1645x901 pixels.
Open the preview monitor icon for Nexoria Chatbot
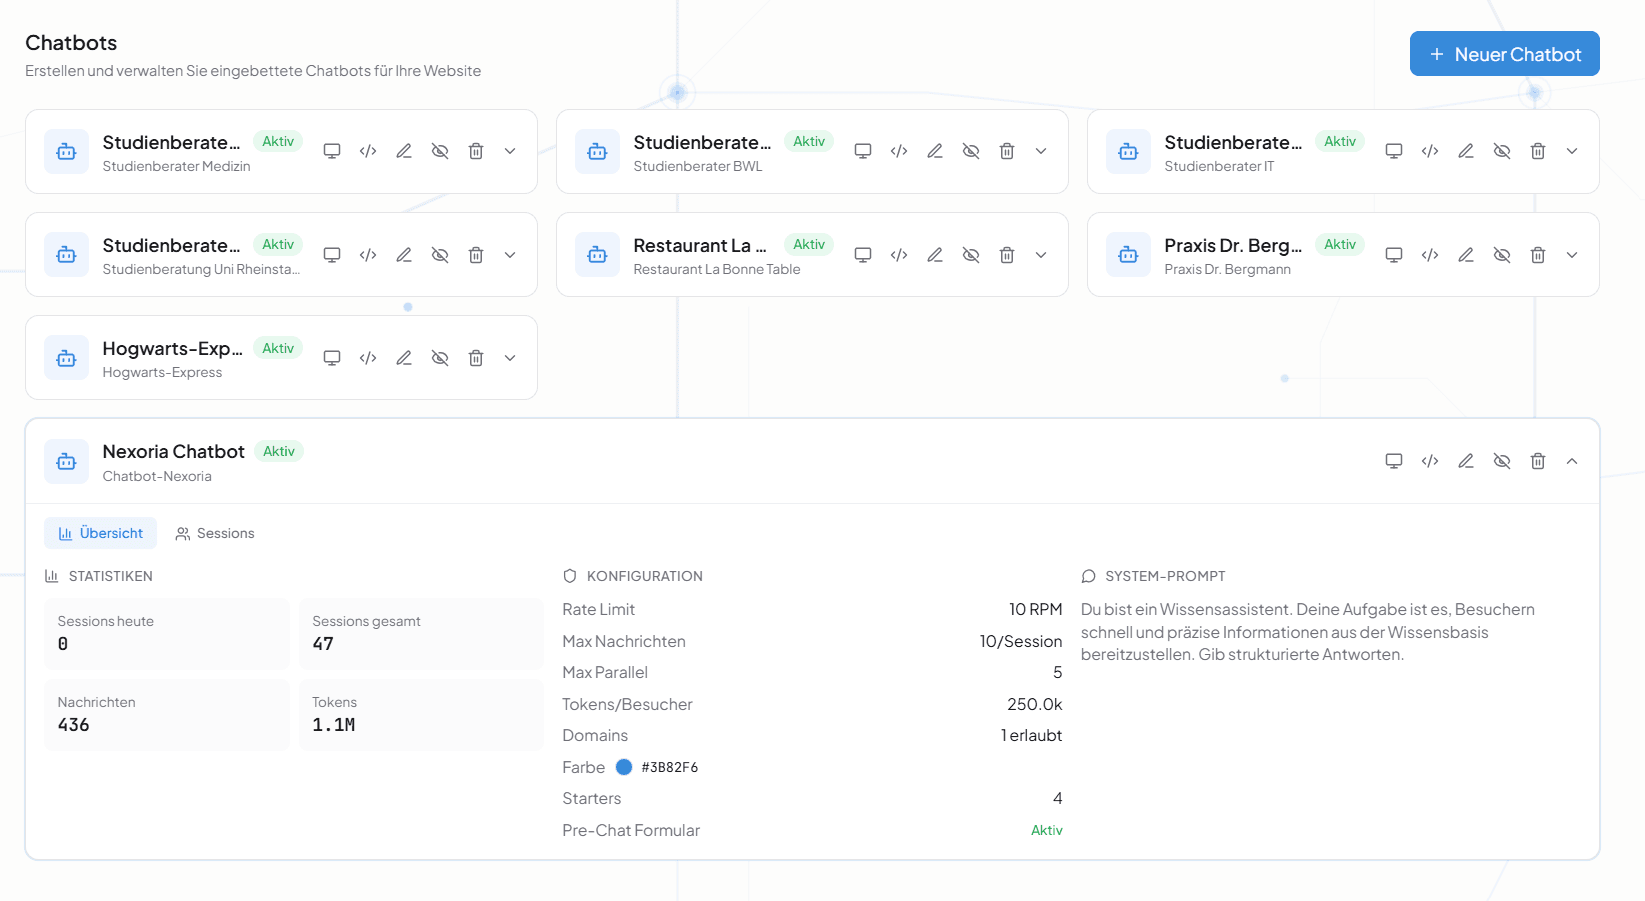[x=1394, y=461]
